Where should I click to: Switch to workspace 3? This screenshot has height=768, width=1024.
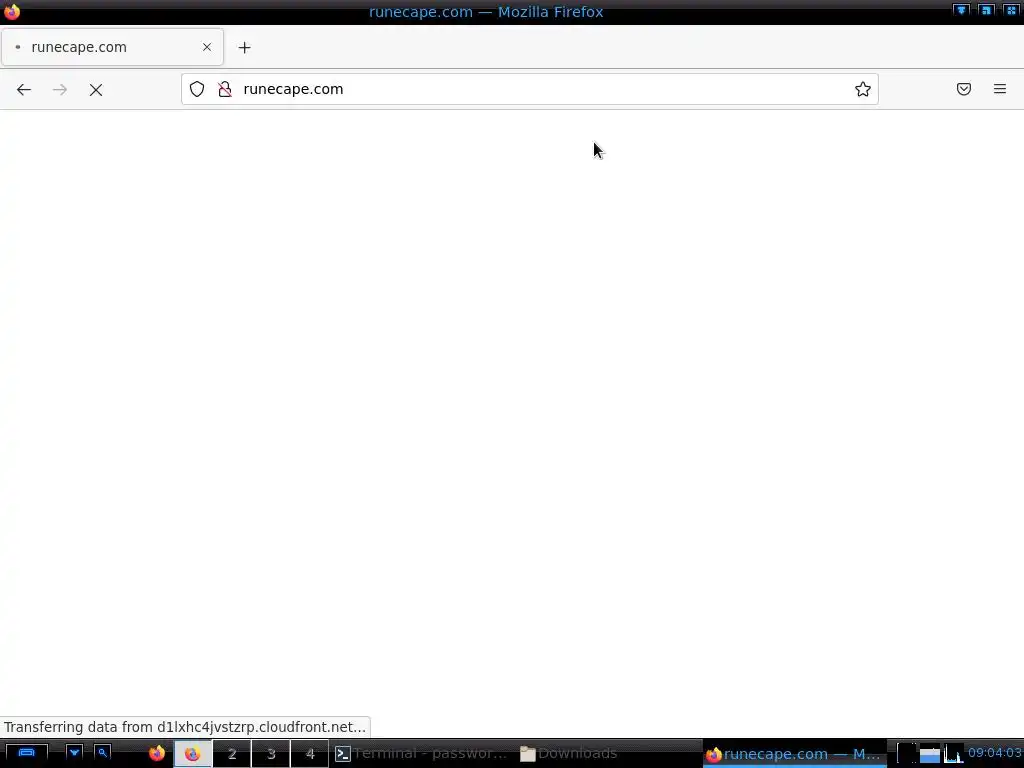point(271,754)
